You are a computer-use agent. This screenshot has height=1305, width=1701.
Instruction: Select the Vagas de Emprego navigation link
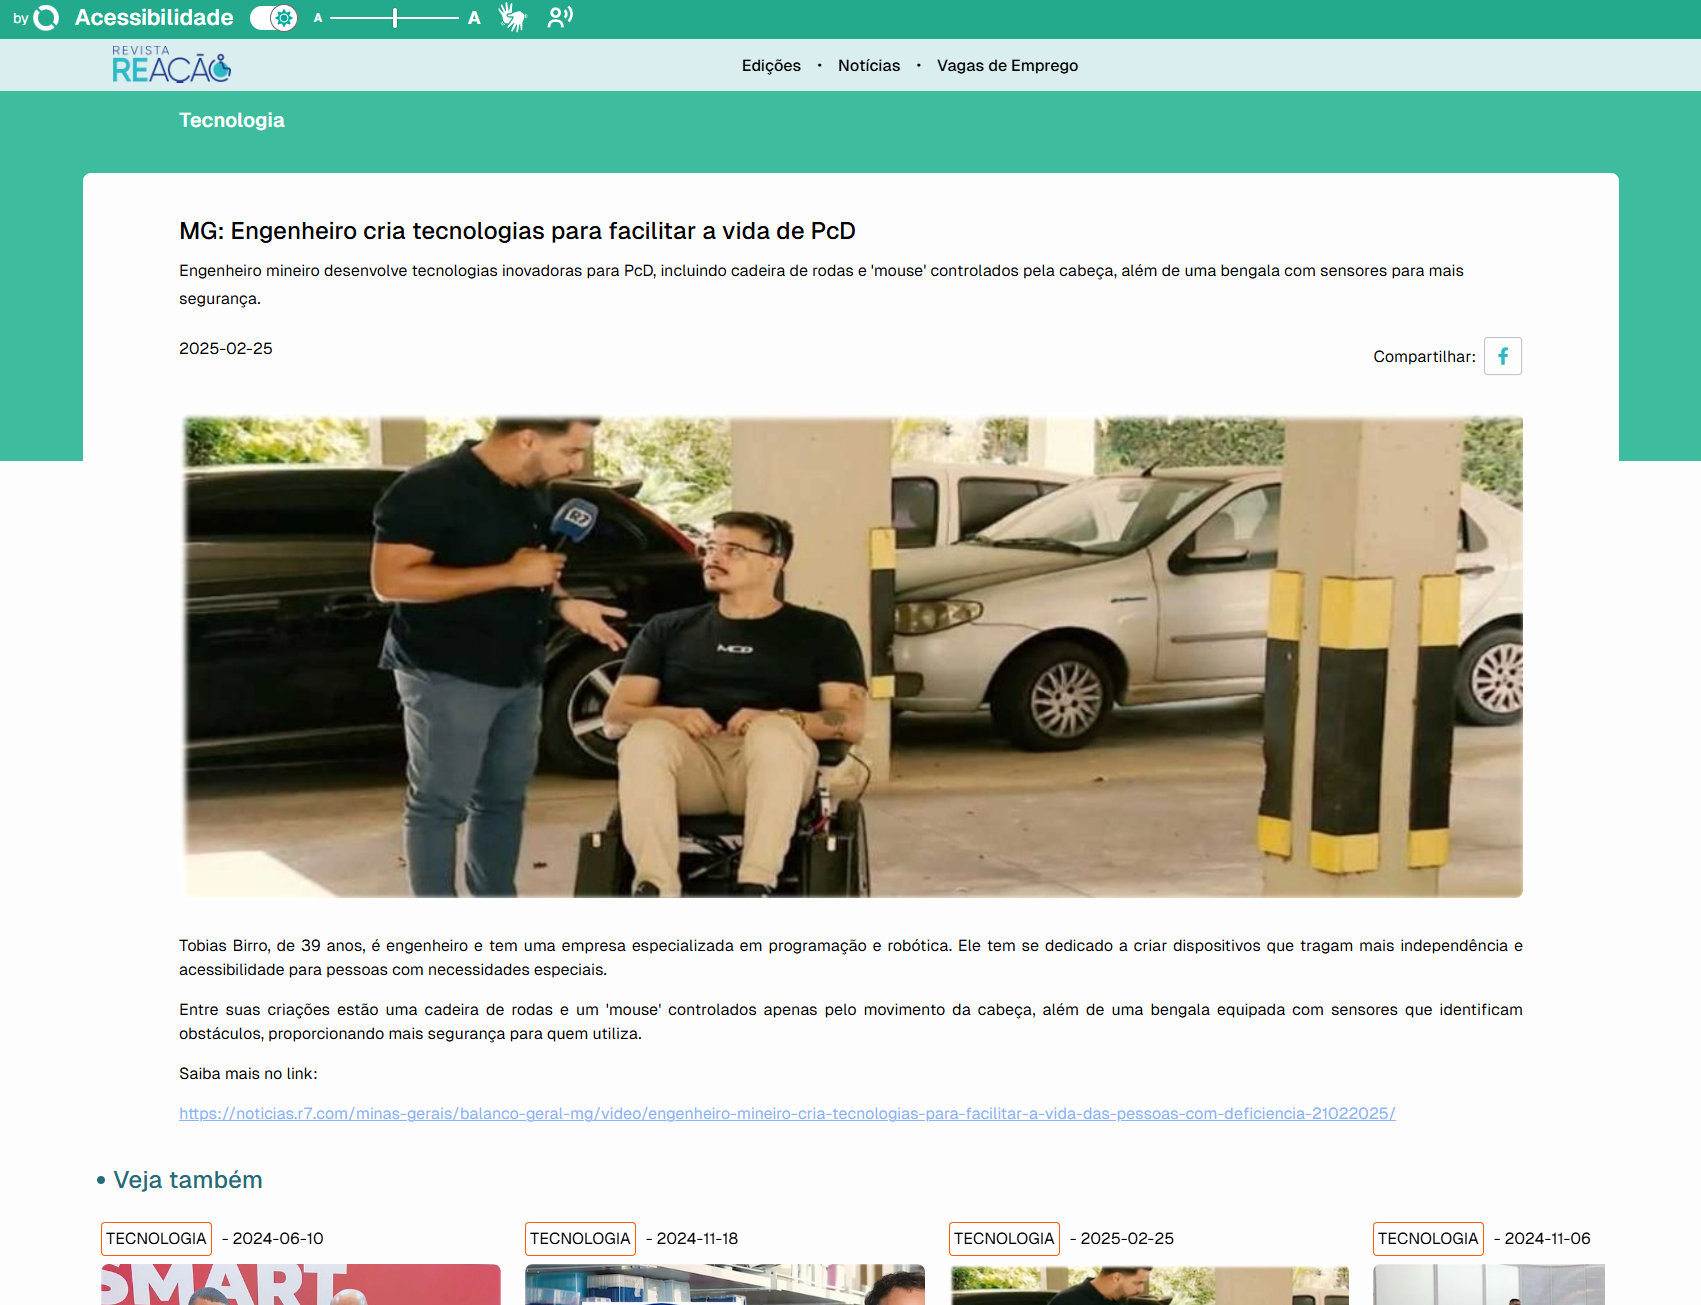click(1007, 65)
